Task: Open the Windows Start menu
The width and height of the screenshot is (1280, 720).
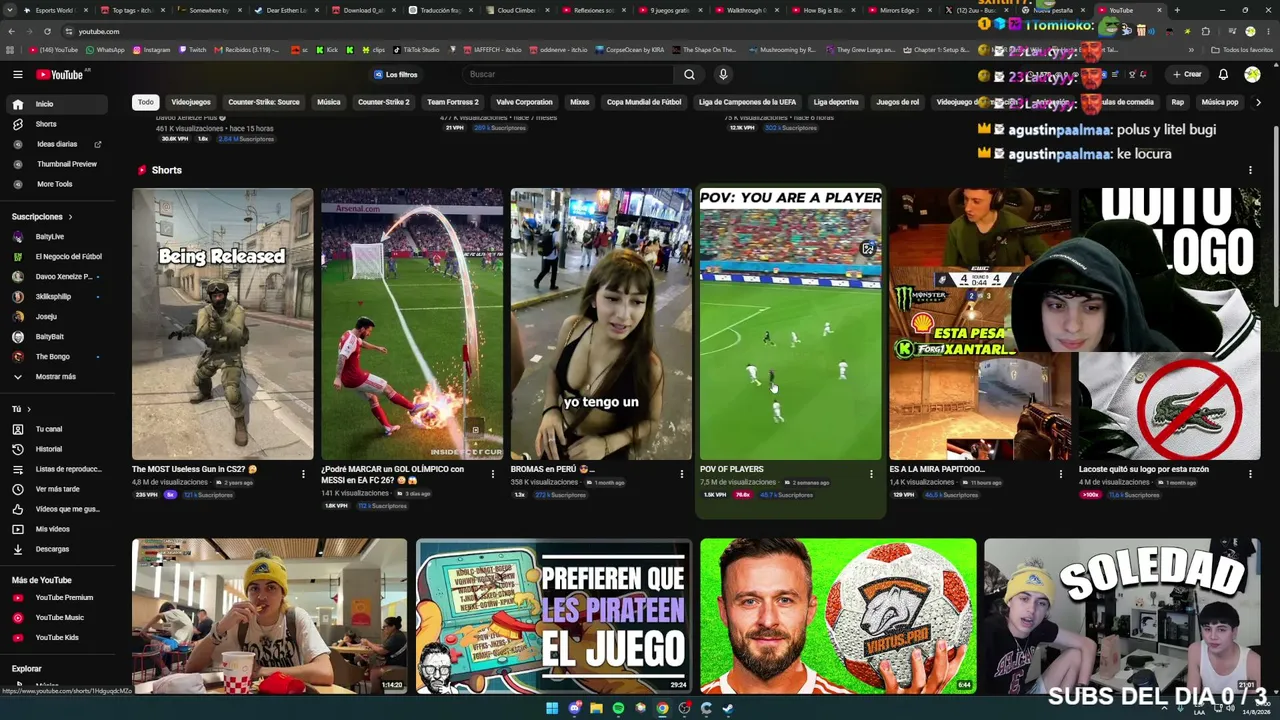Action: click(x=552, y=708)
